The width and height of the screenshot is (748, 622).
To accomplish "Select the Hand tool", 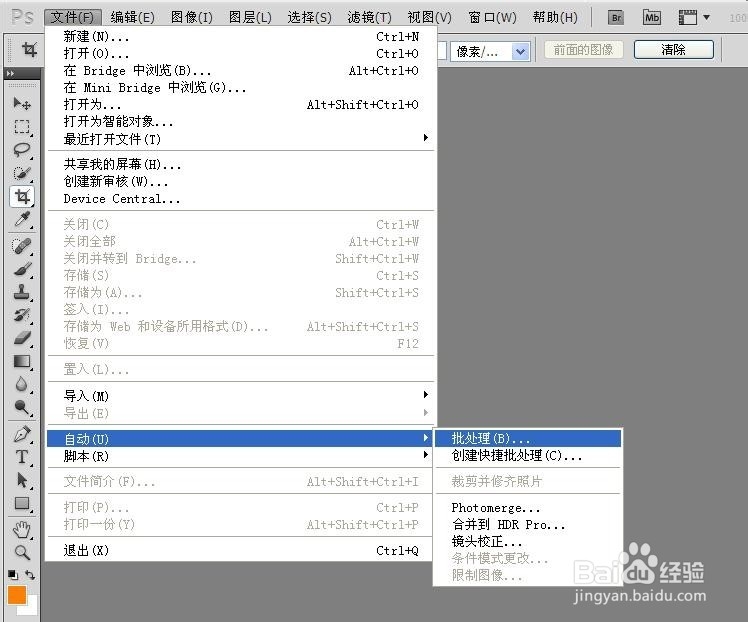I will point(22,529).
